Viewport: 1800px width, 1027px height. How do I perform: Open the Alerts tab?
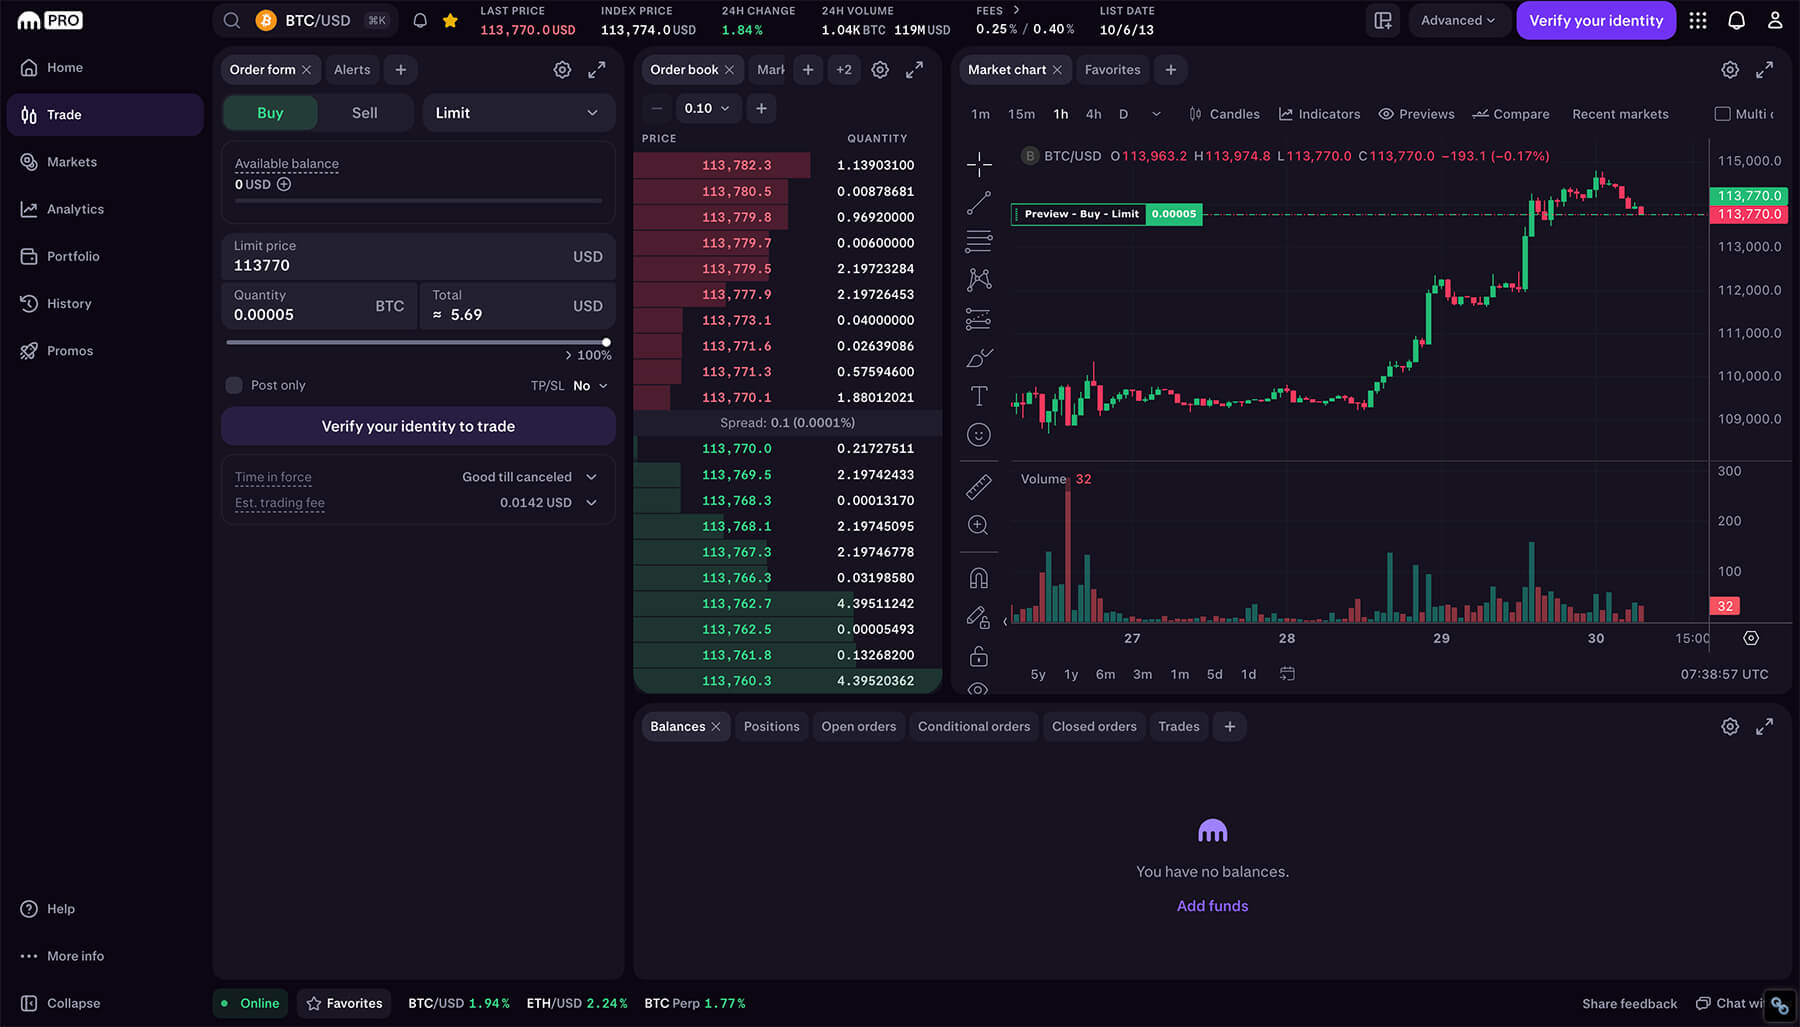pyautogui.click(x=352, y=70)
